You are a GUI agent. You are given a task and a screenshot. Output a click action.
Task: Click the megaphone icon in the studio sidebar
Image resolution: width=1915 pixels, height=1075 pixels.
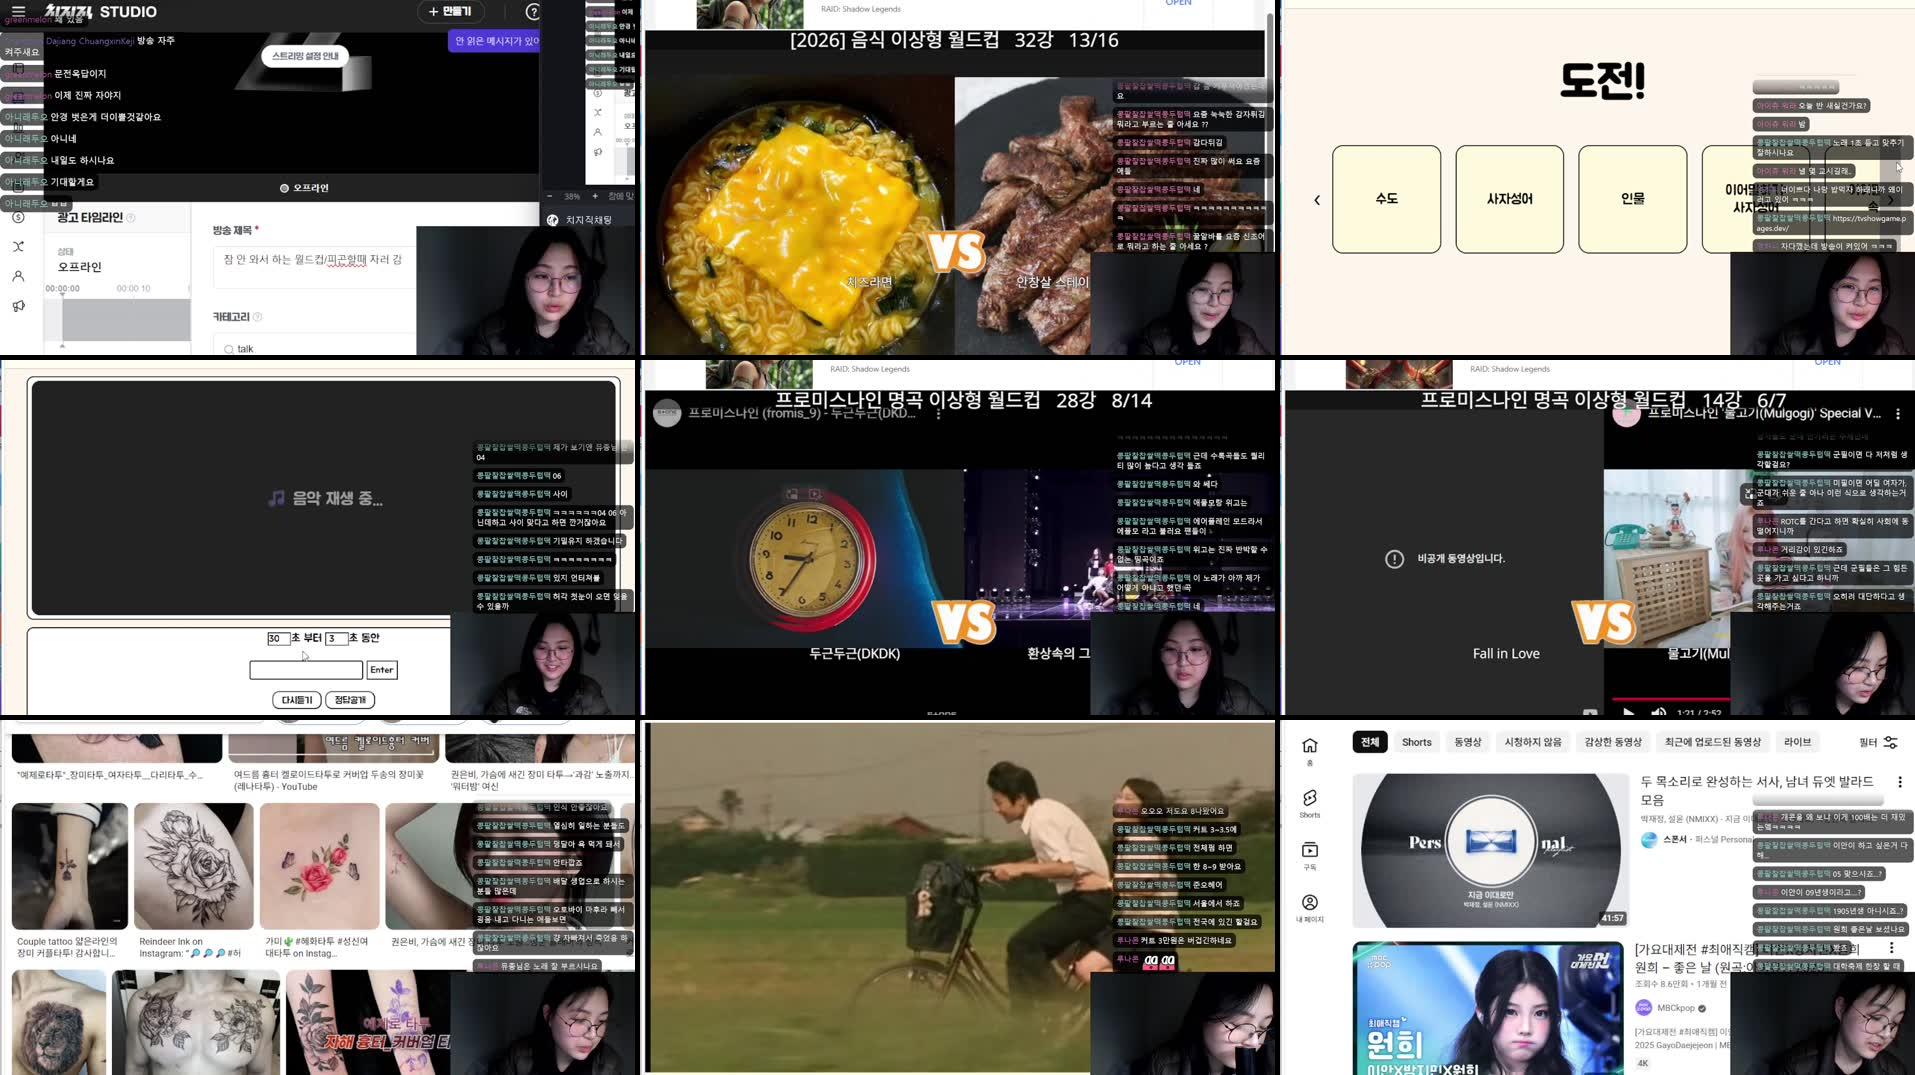(x=18, y=306)
